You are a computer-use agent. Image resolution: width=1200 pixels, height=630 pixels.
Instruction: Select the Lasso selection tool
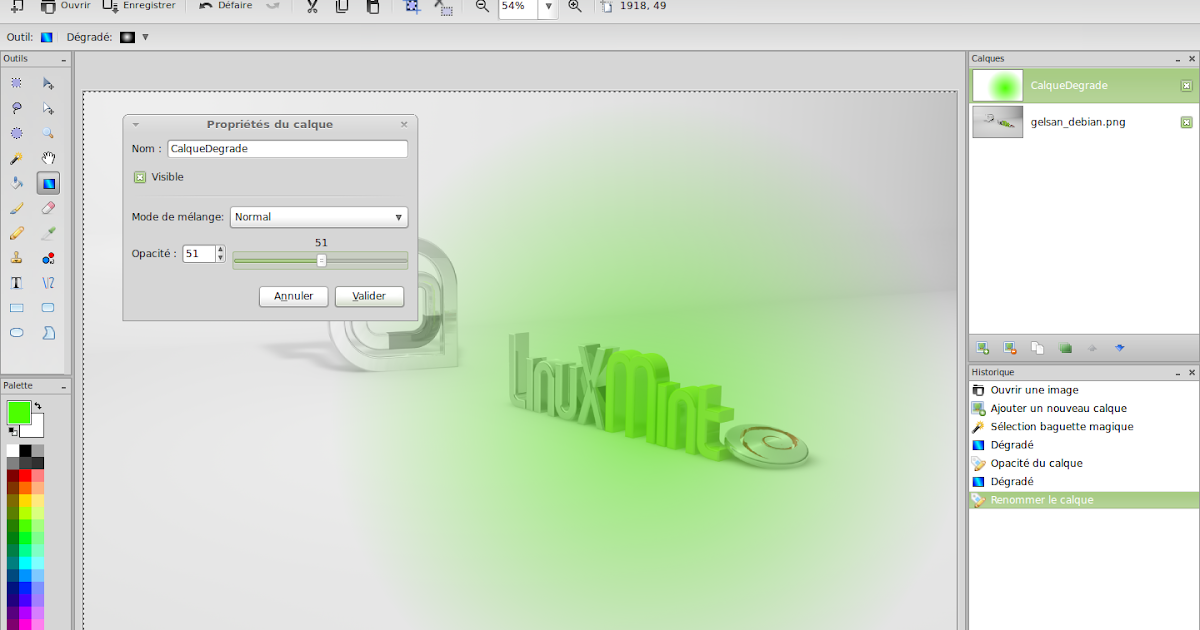15,107
